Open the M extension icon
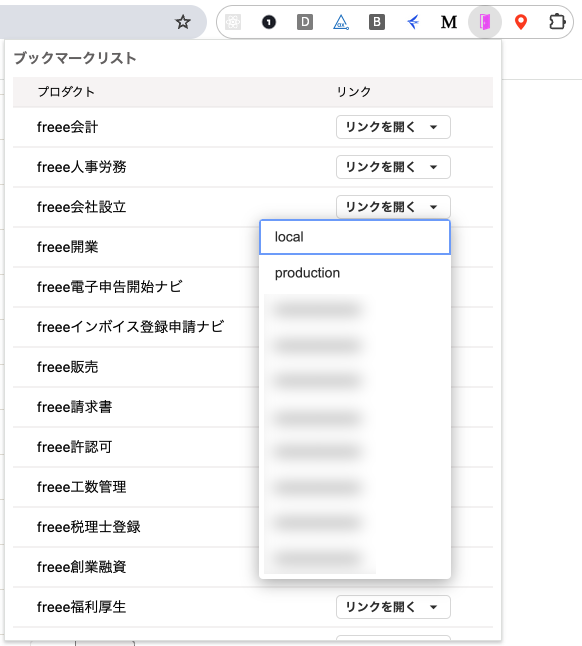Image resolution: width=582 pixels, height=646 pixels. pos(449,22)
